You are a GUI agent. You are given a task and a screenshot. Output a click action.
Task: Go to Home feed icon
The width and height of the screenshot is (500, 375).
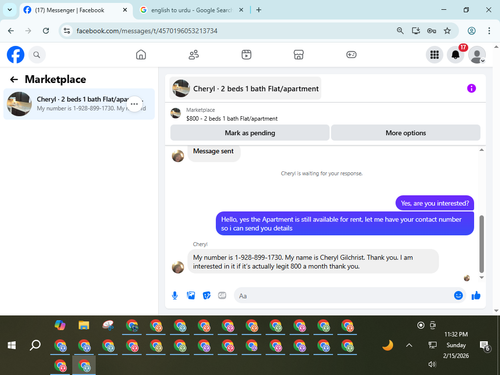tap(141, 55)
